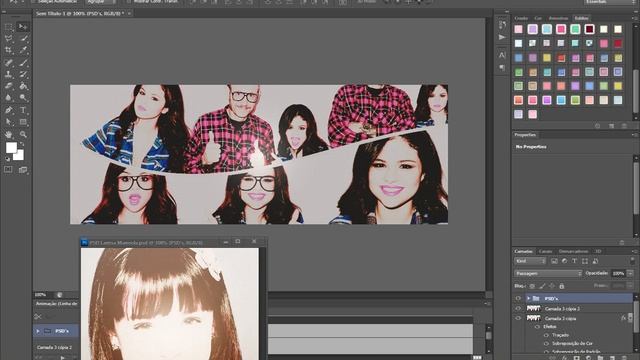Select the Magic Wand tool

pyautogui.click(x=23, y=38)
